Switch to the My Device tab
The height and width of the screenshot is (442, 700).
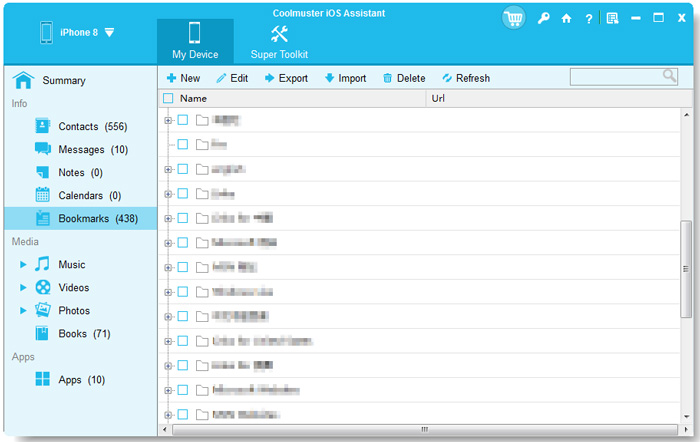(195, 41)
